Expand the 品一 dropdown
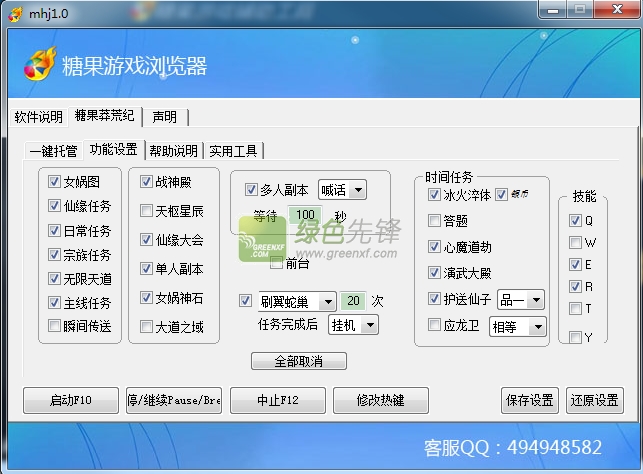The width and height of the screenshot is (643, 474). click(x=521, y=300)
